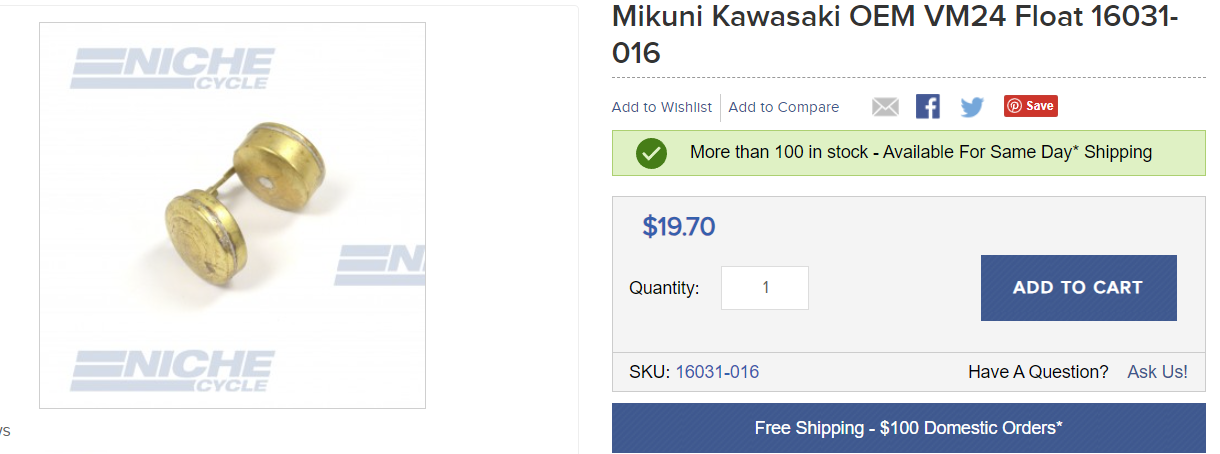The height and width of the screenshot is (454, 1220).
Task: Share product on Twitter
Action: [x=972, y=107]
